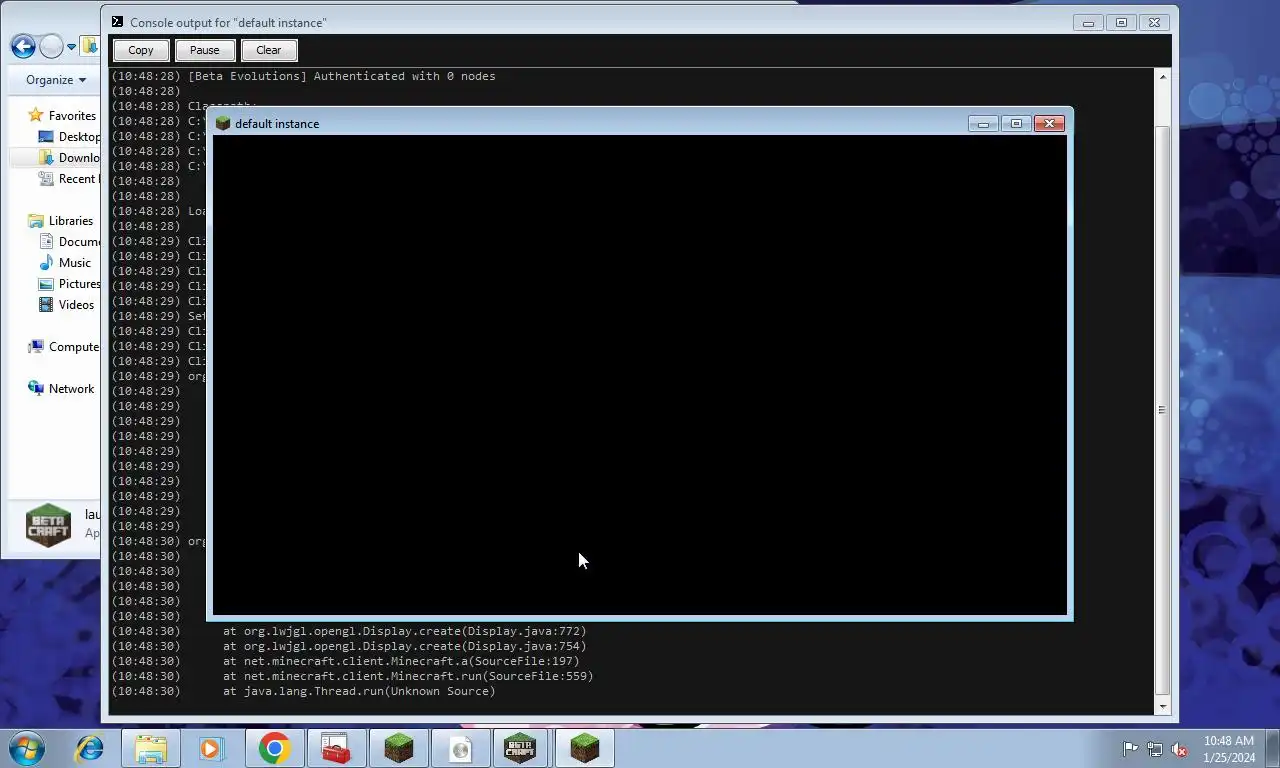Open the Windows Start menu
Screen dimensions: 1280x768
tap(27, 748)
